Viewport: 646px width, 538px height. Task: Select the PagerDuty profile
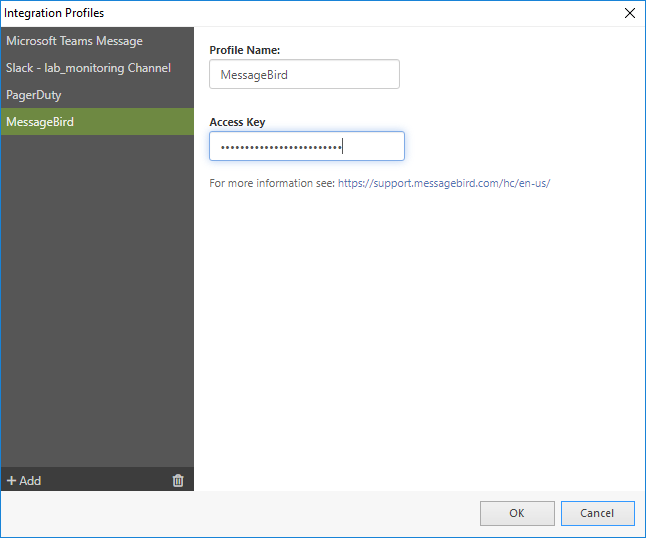click(97, 95)
